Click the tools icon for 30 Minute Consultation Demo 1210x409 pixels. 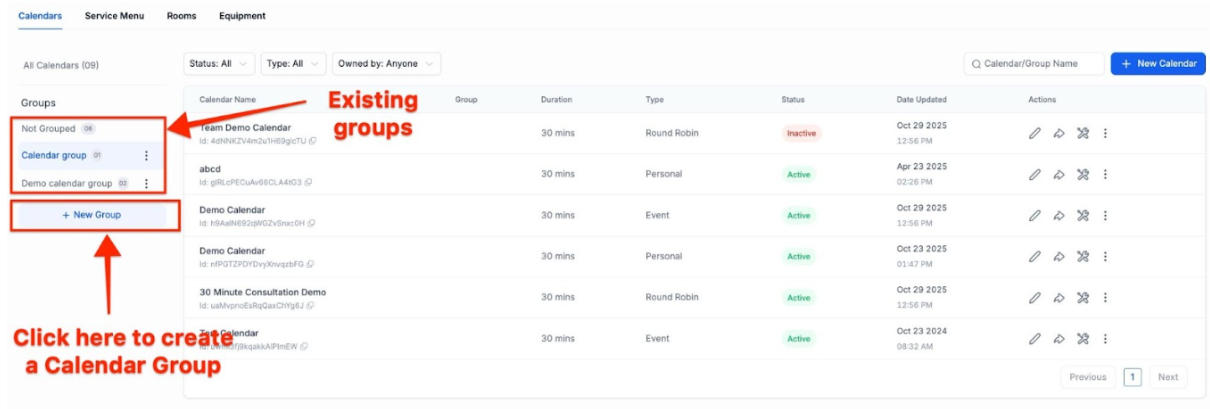click(1082, 297)
